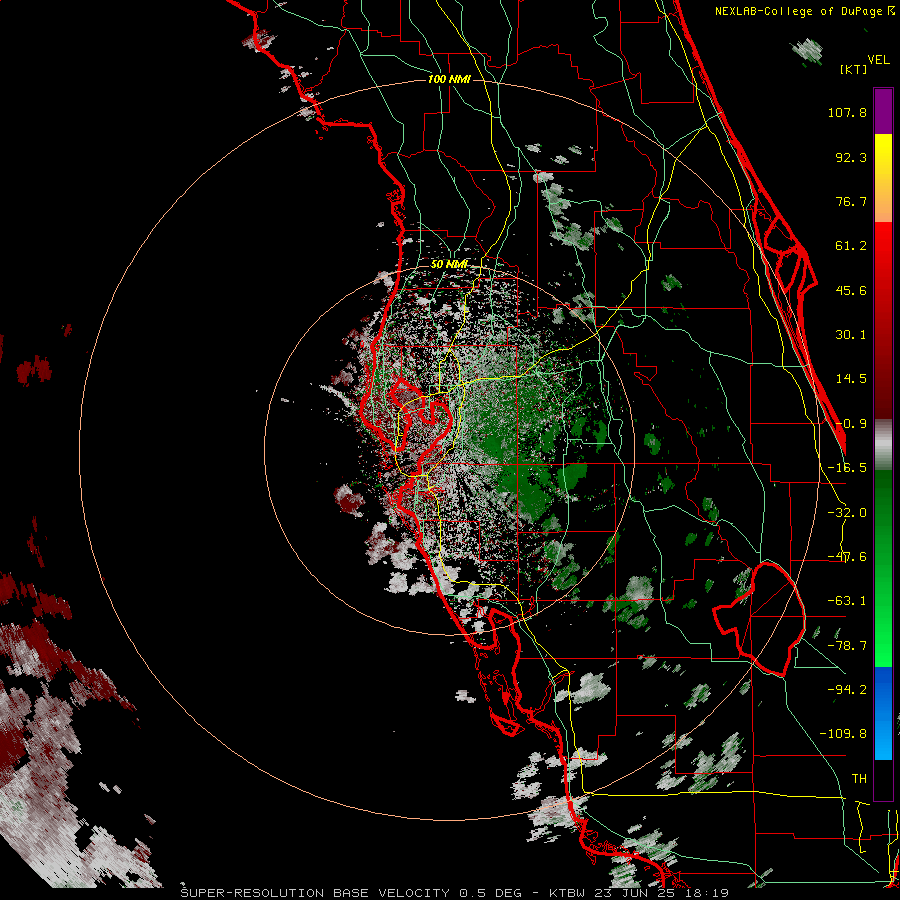Click the TH label on the legend
900x900 pixels.
pyautogui.click(x=859, y=779)
